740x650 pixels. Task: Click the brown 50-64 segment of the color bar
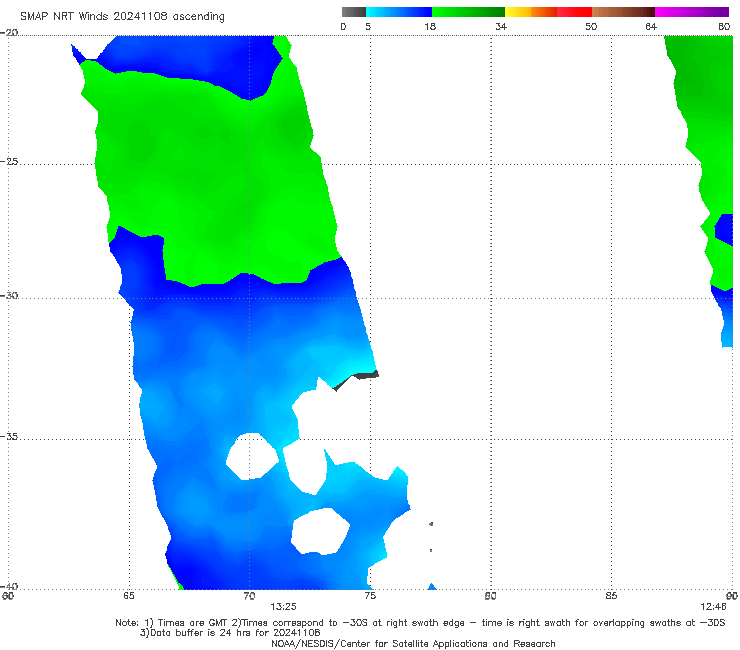(x=623, y=12)
